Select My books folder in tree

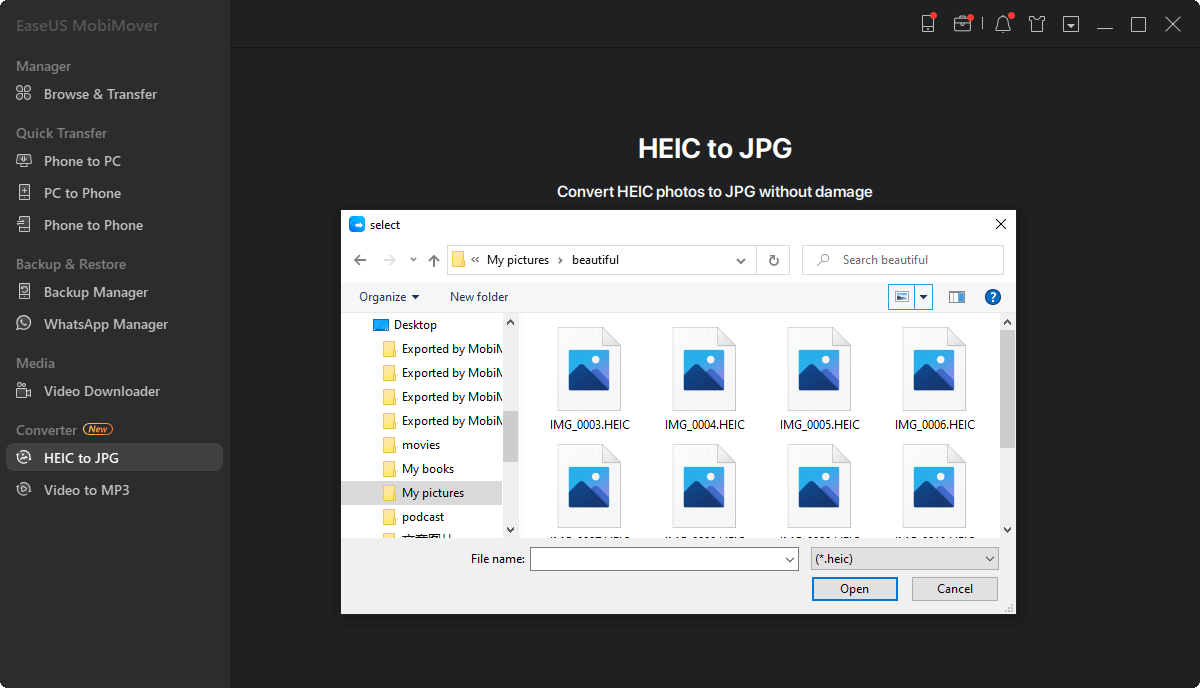tap(428, 469)
